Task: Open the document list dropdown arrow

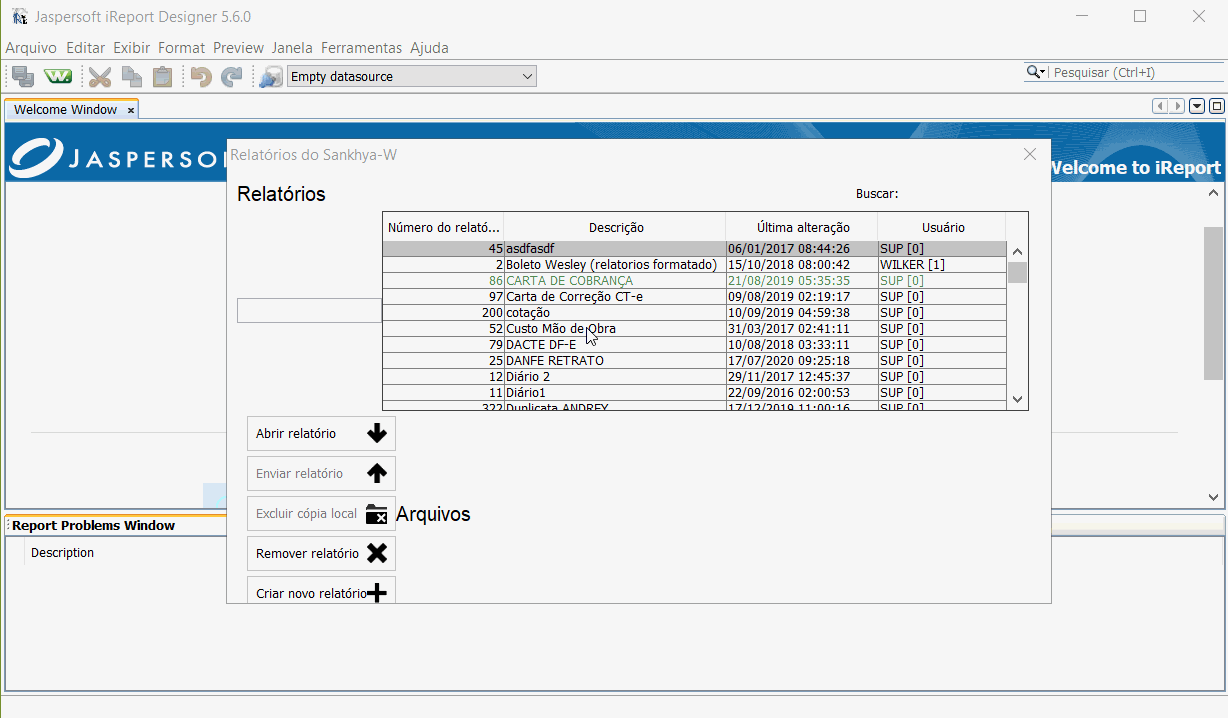Action: point(1197,106)
